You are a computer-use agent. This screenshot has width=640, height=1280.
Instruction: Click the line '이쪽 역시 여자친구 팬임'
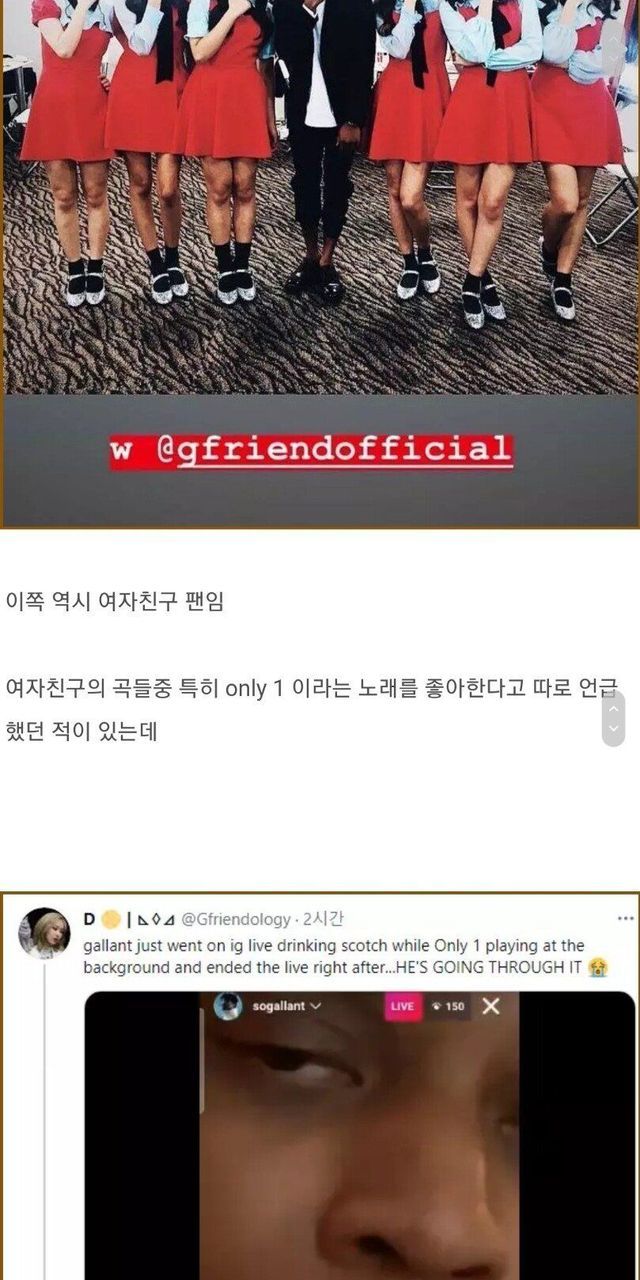tap(115, 602)
